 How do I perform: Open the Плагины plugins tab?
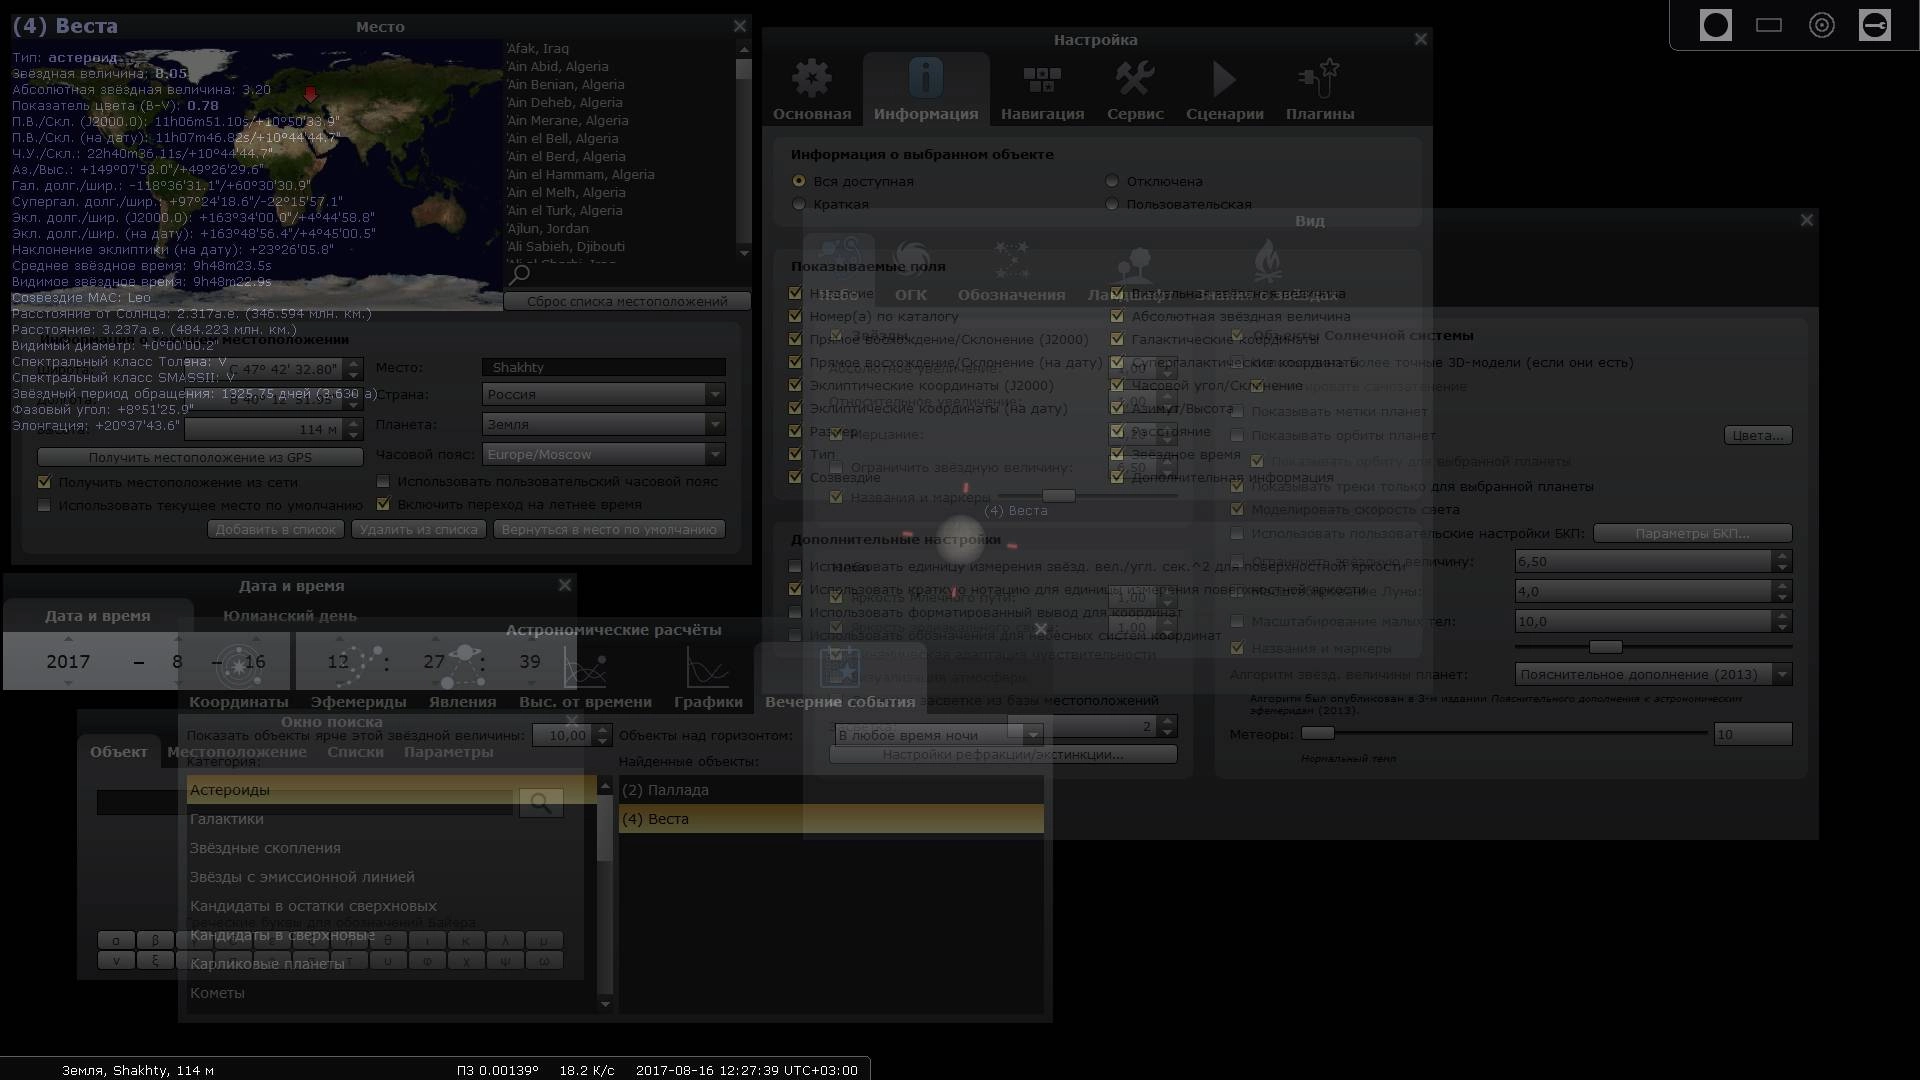(1320, 90)
